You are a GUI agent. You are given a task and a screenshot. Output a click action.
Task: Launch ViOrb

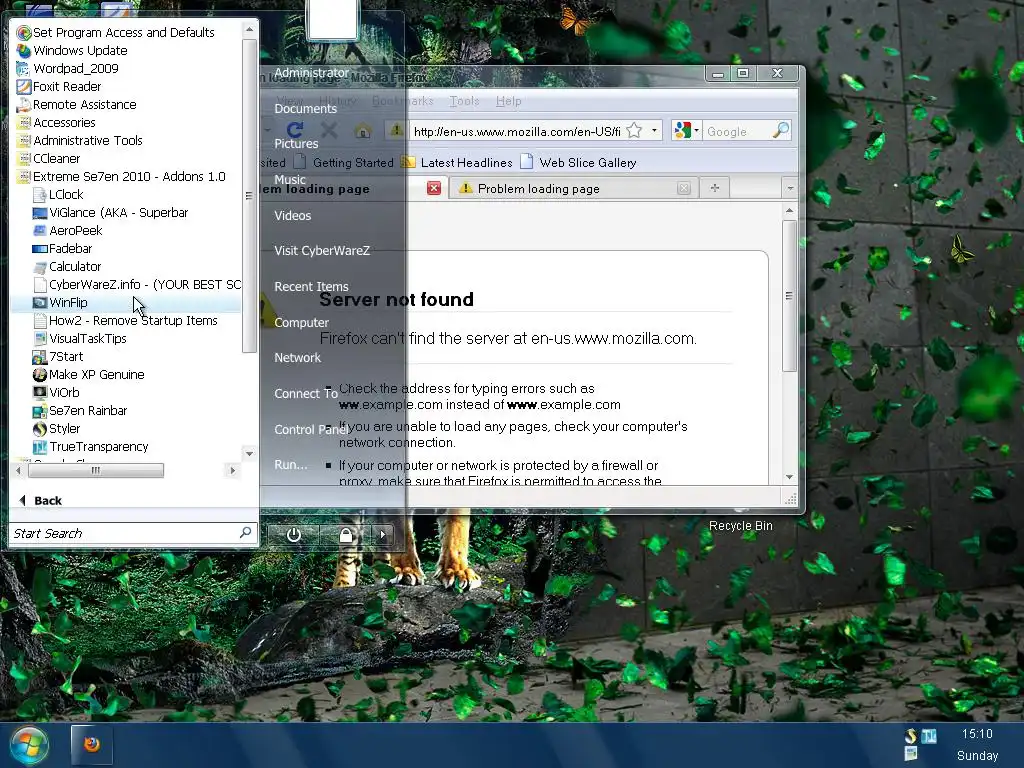point(64,392)
